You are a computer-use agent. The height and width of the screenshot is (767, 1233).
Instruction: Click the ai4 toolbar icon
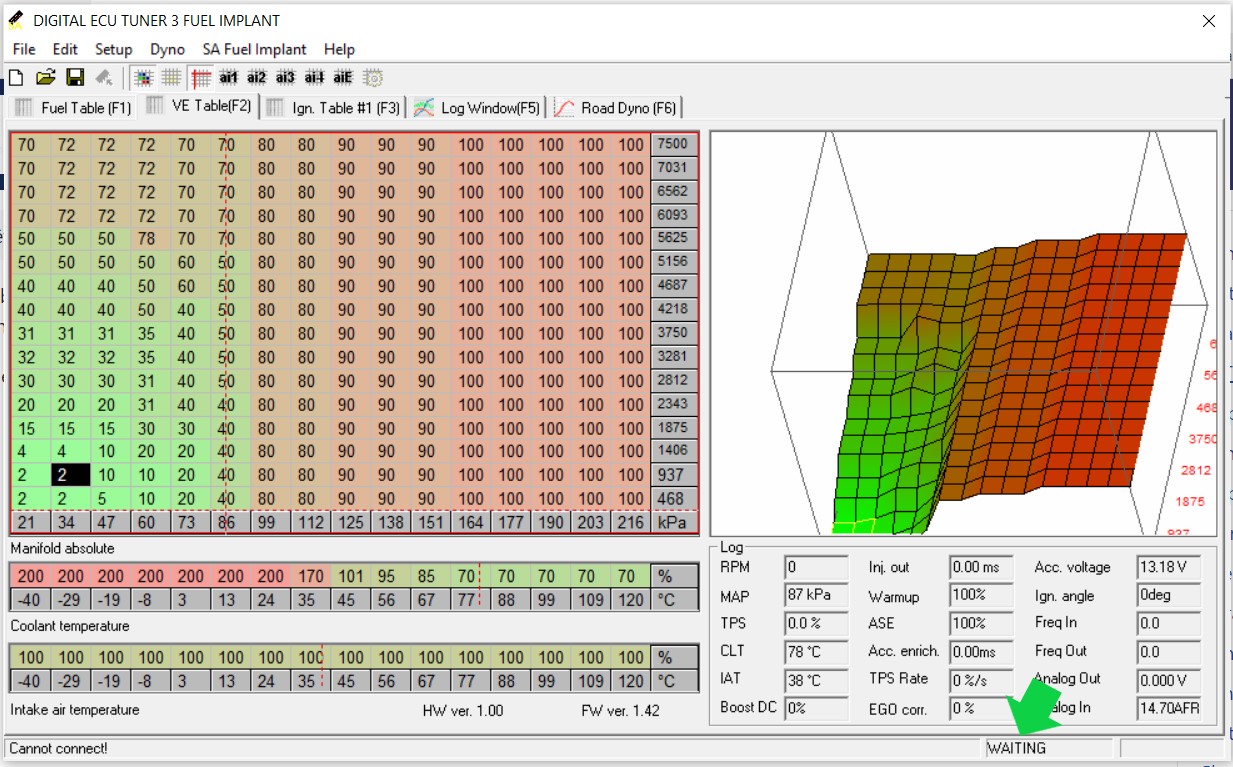click(x=315, y=78)
